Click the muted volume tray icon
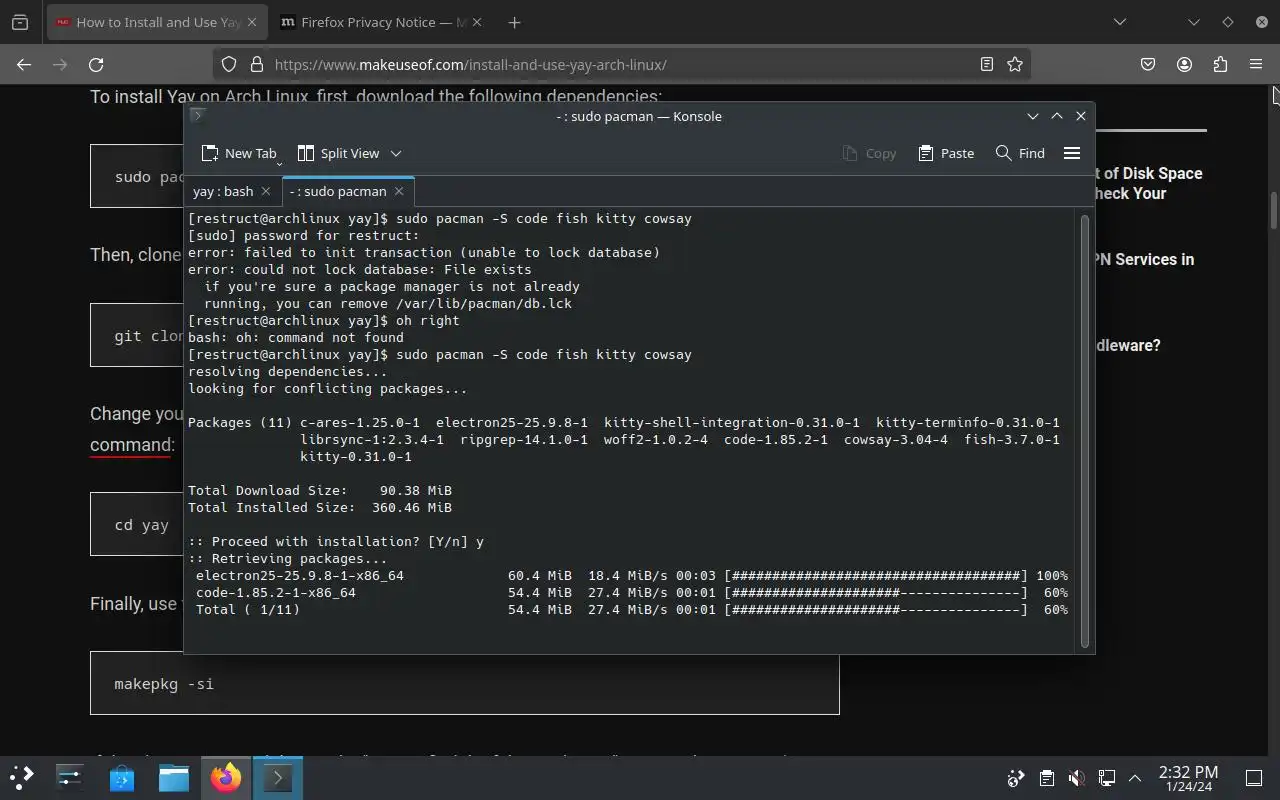Viewport: 1280px width, 800px height. pos(1076,778)
